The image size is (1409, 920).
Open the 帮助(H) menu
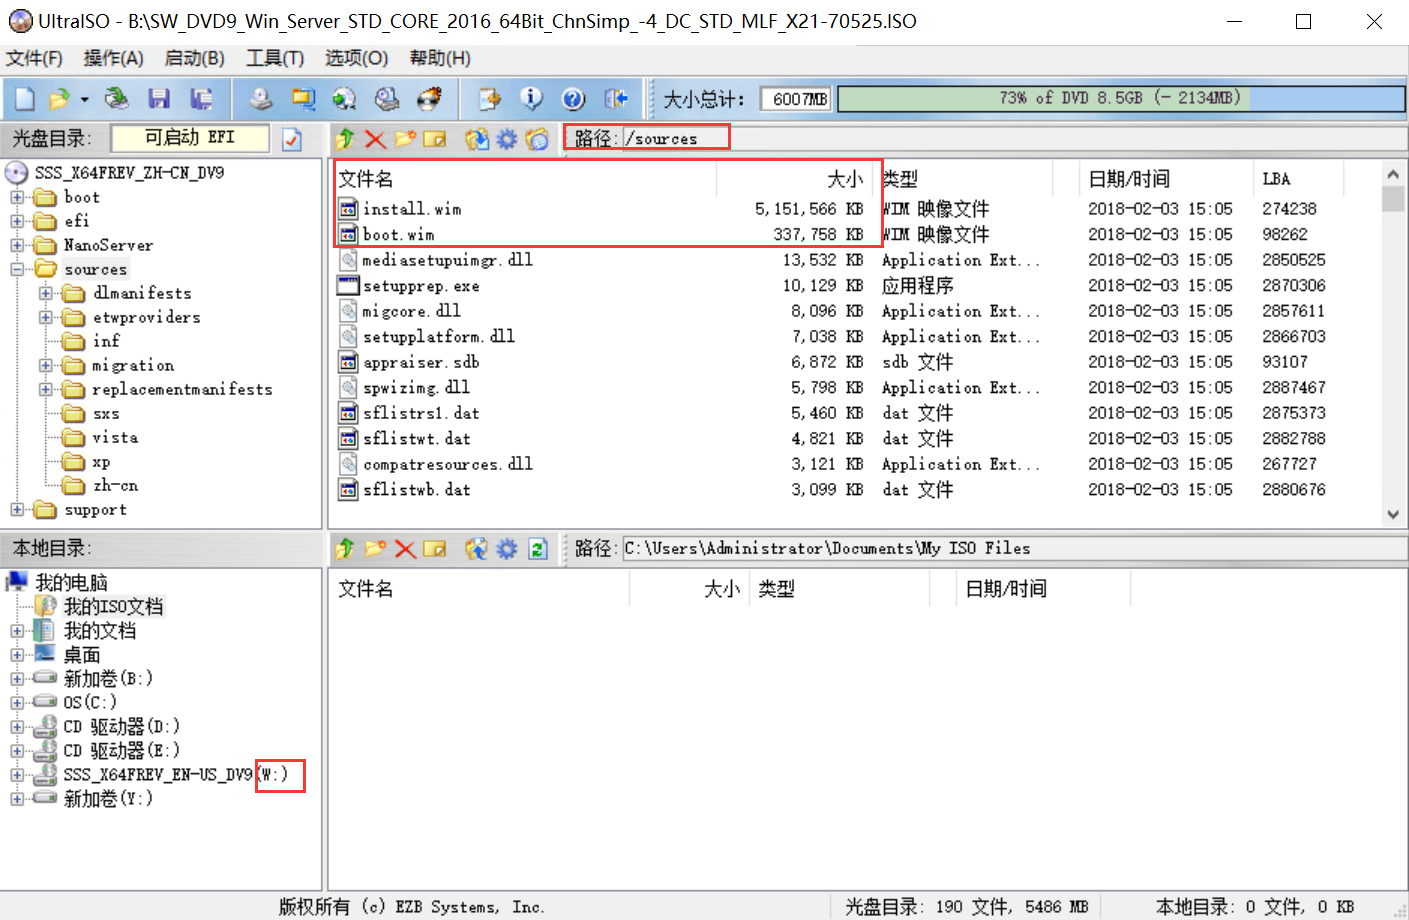pyautogui.click(x=440, y=58)
